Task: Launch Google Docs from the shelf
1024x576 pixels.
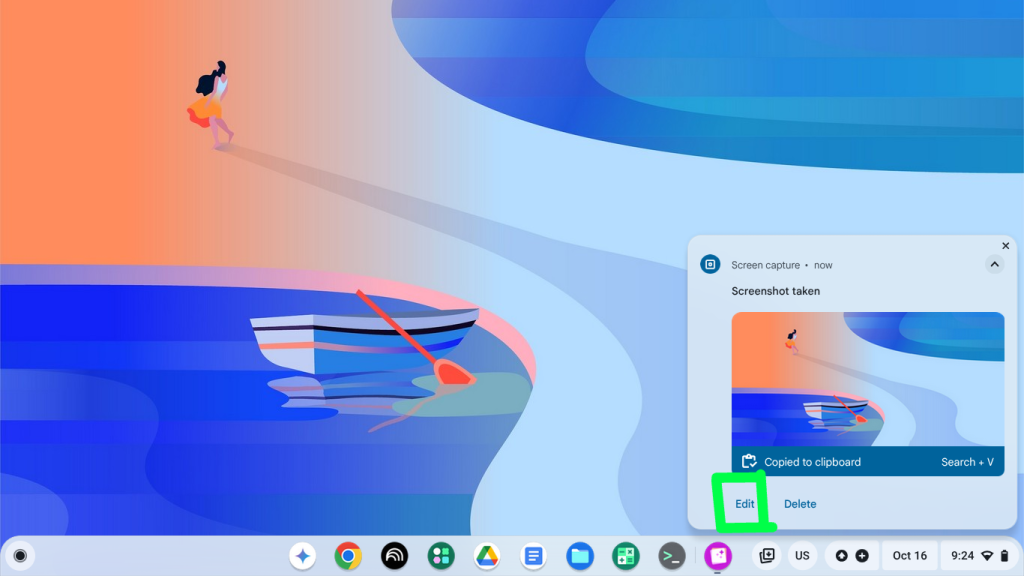Action: tap(534, 555)
